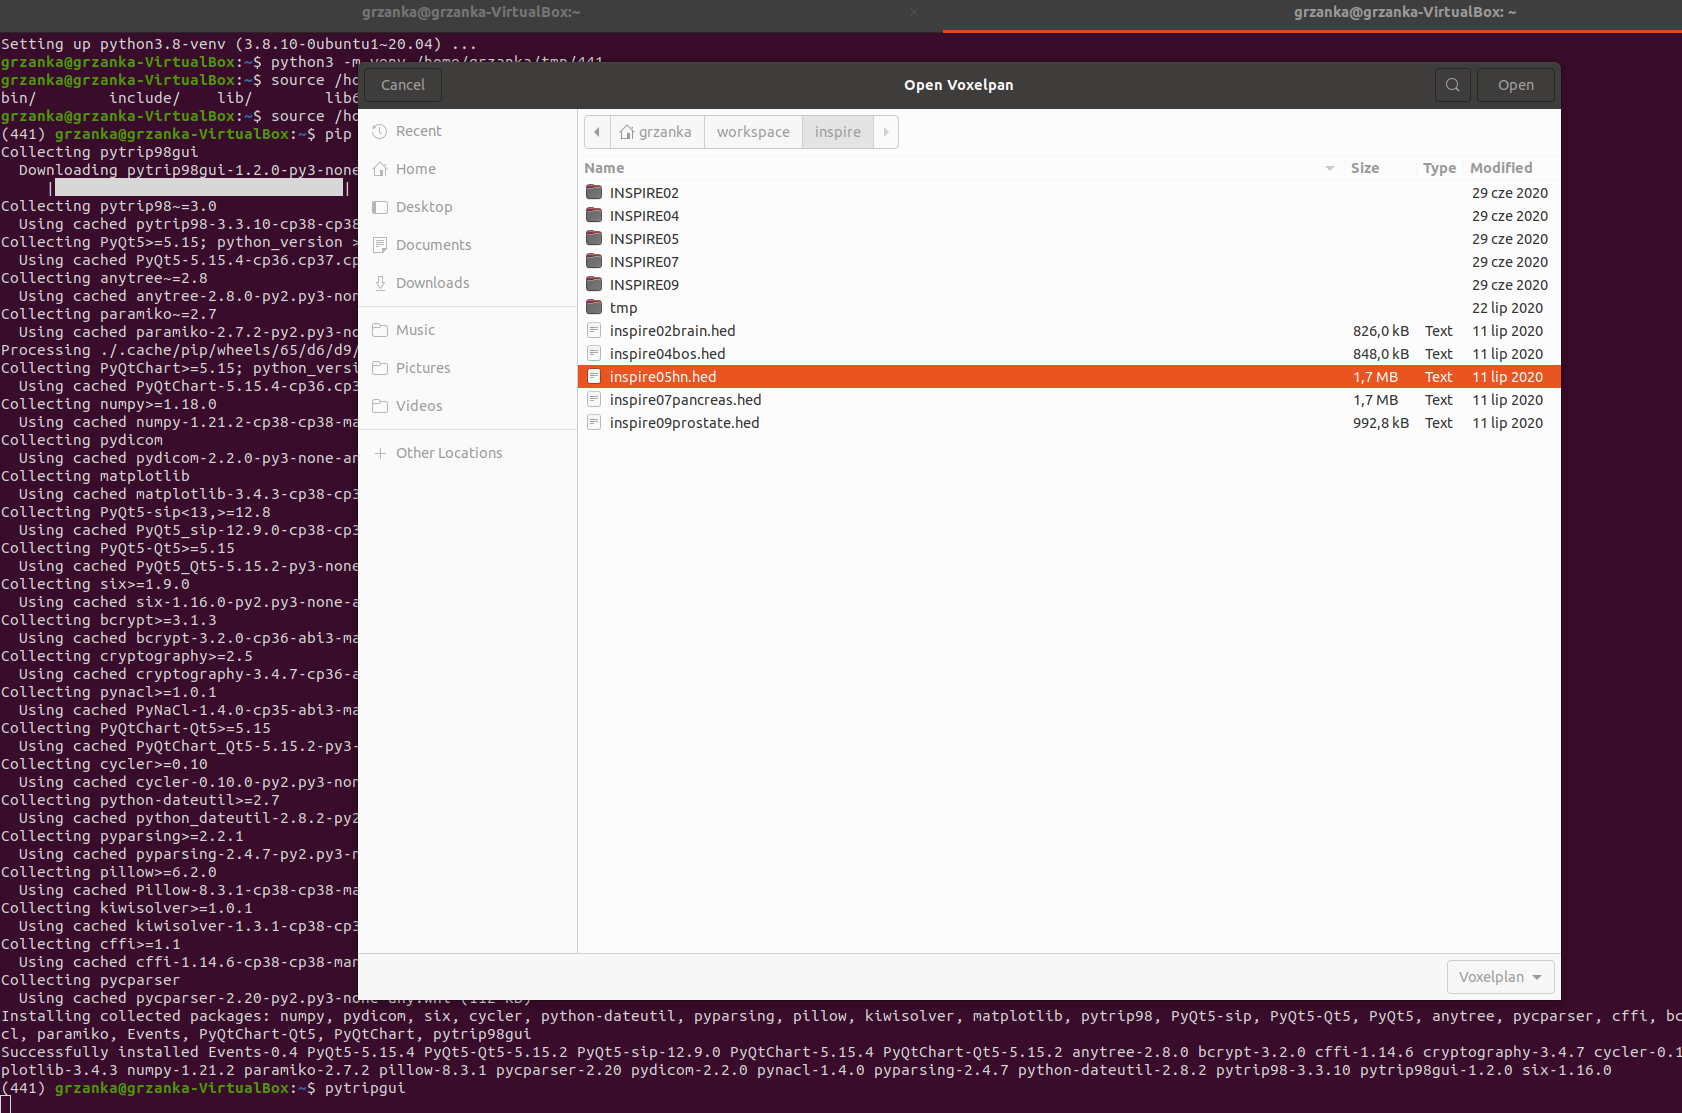Cancel the Open Voxelpan dialog
This screenshot has height=1113, width=1682.
coord(402,84)
